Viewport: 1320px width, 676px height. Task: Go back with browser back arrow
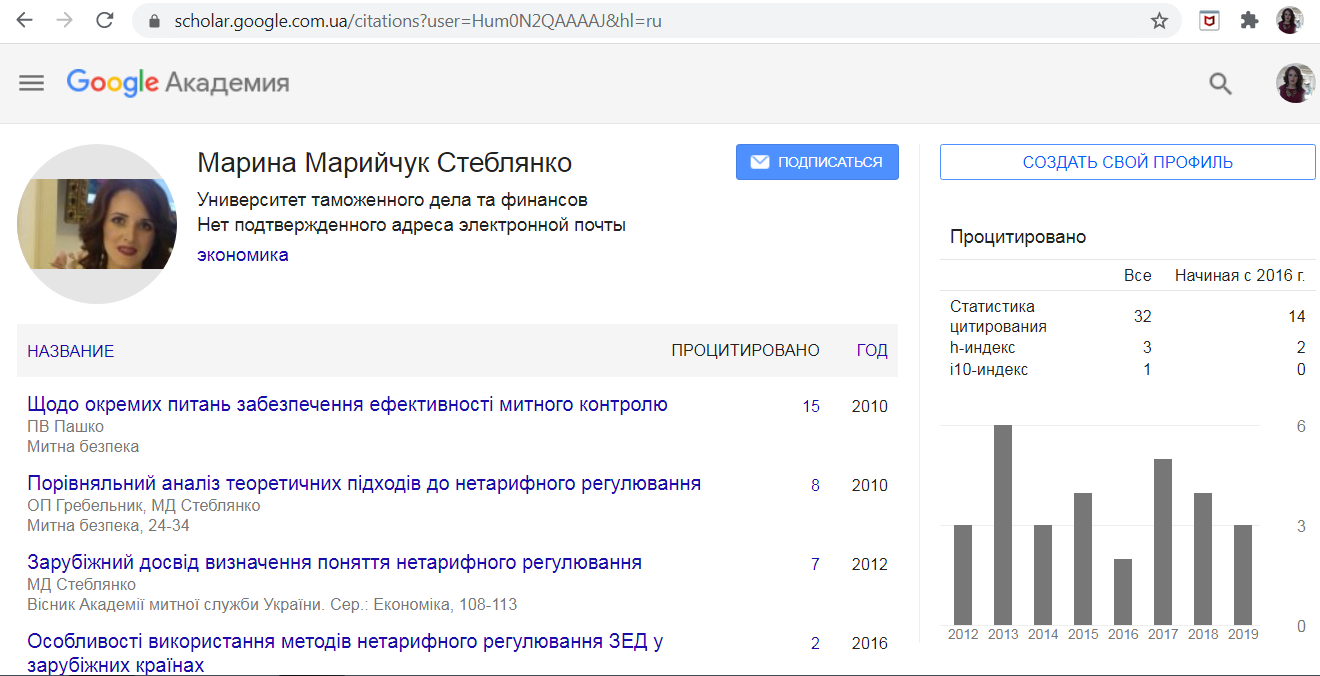[x=25, y=20]
